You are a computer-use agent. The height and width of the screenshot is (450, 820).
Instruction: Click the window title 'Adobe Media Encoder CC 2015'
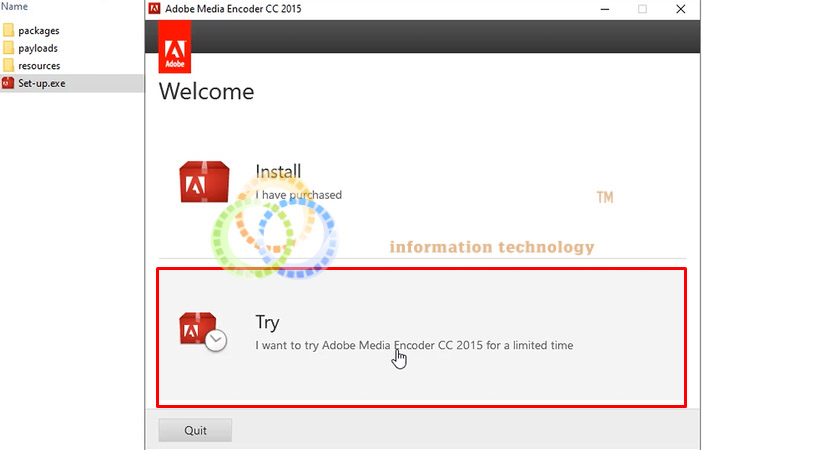[233, 8]
